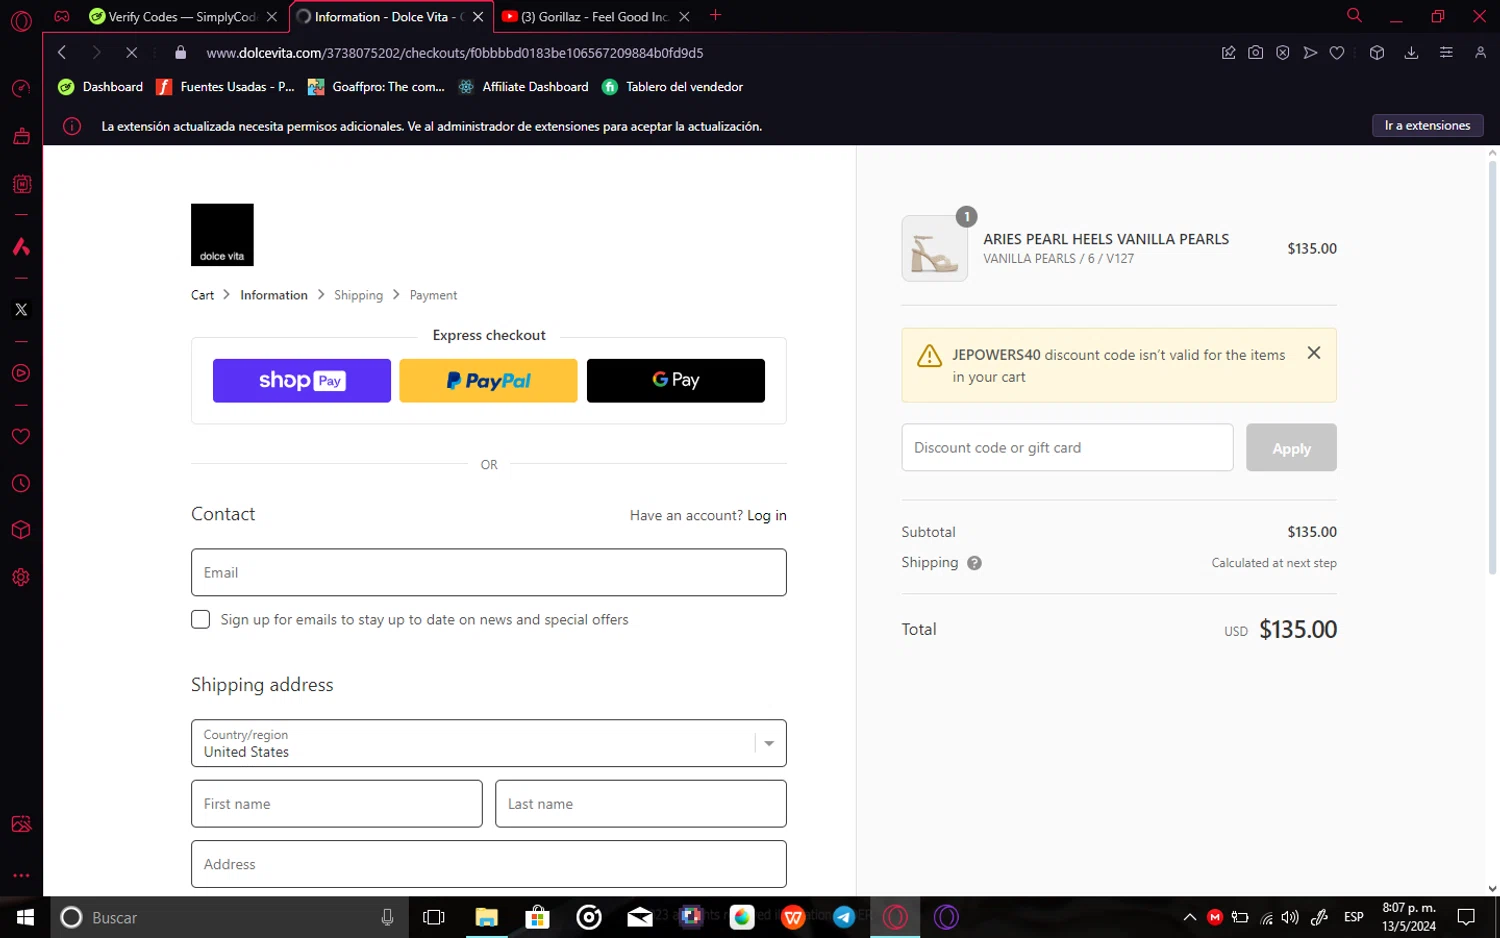Switch to Gorillaz - Feel Good Inc tab
The width and height of the screenshot is (1500, 938).
click(595, 17)
